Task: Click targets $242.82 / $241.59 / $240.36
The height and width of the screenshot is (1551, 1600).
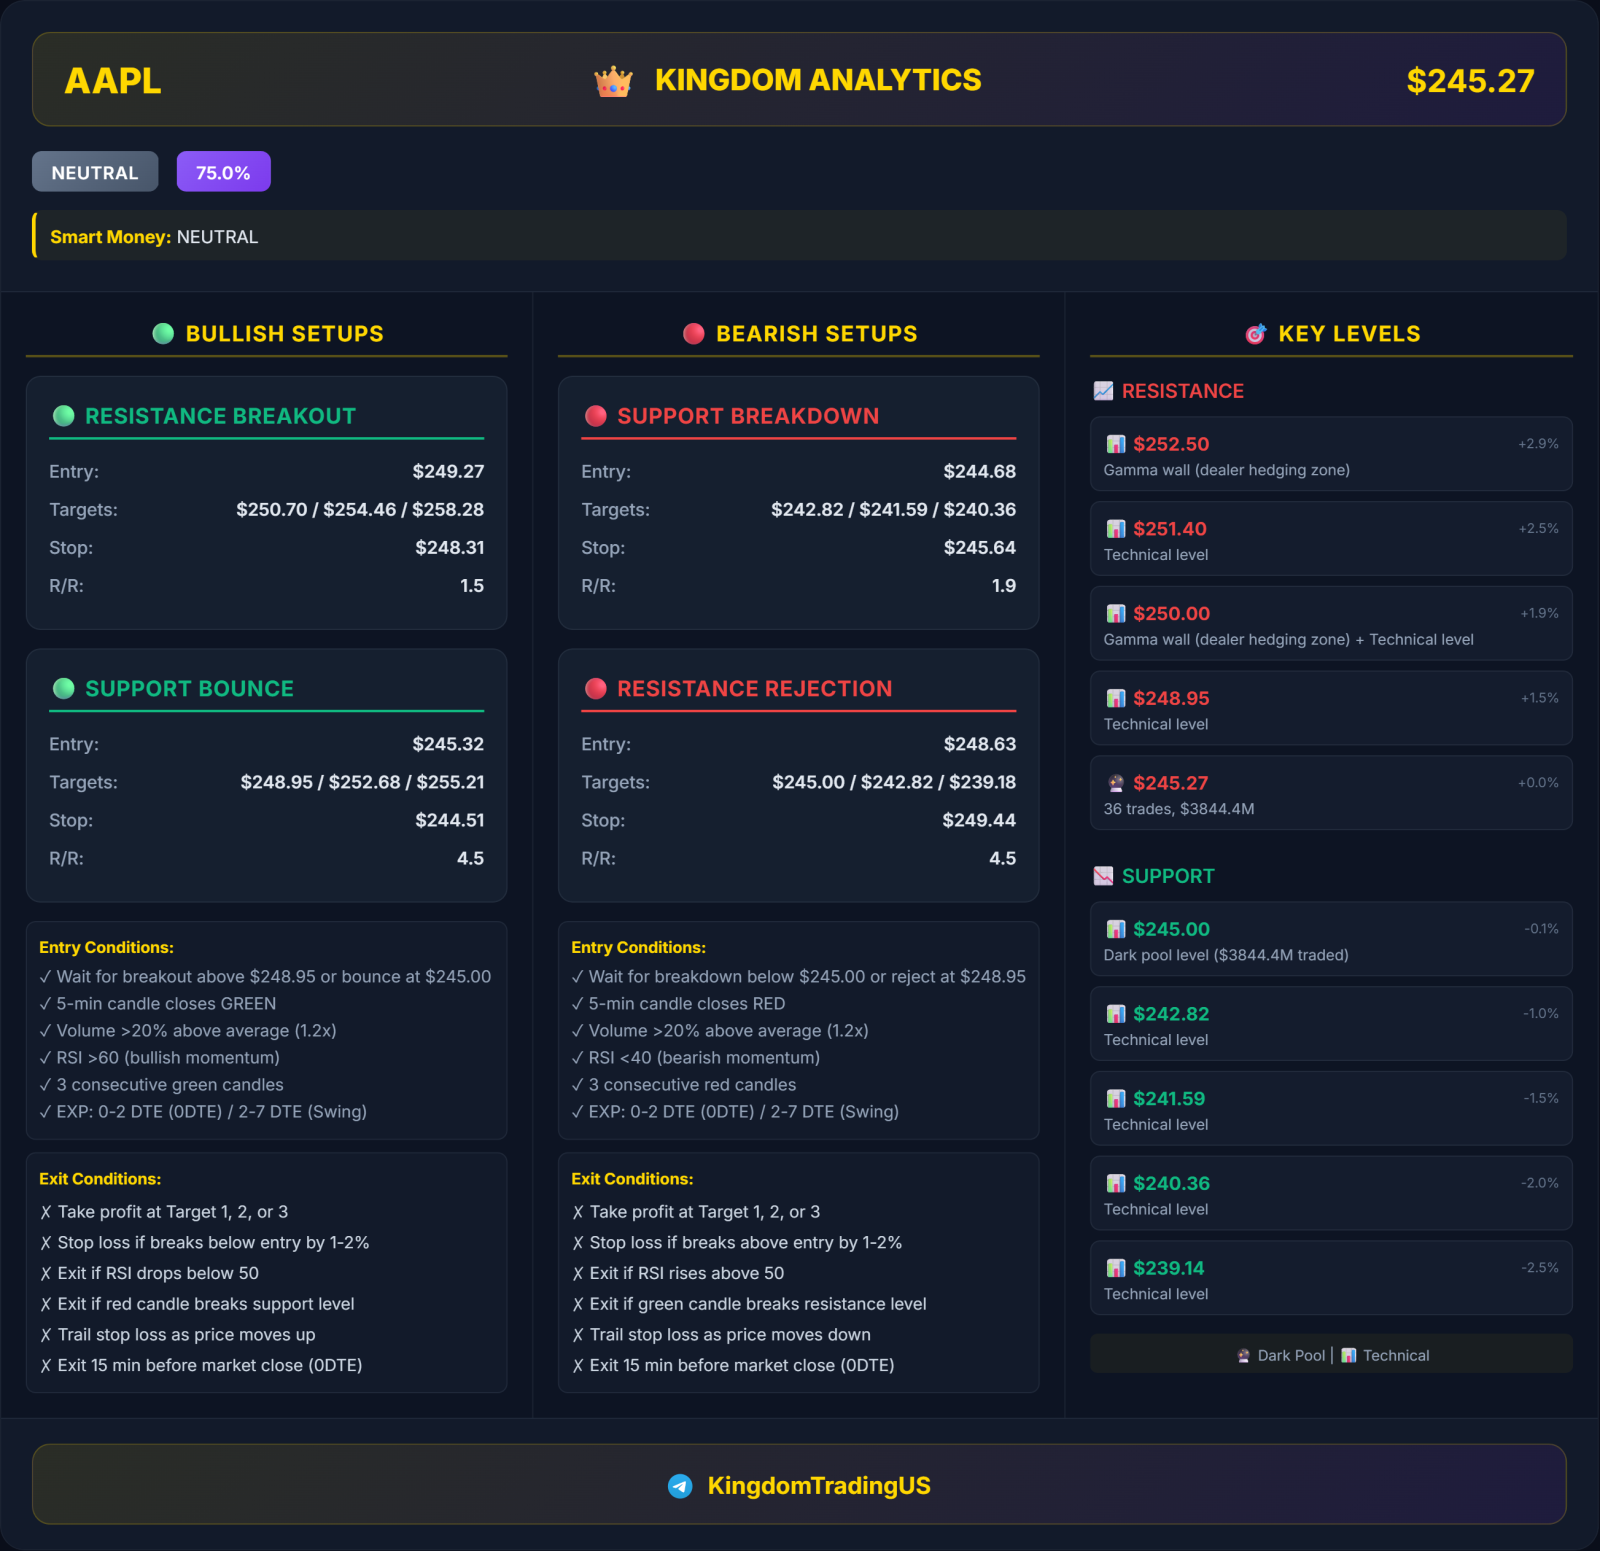Action: pyautogui.click(x=893, y=509)
